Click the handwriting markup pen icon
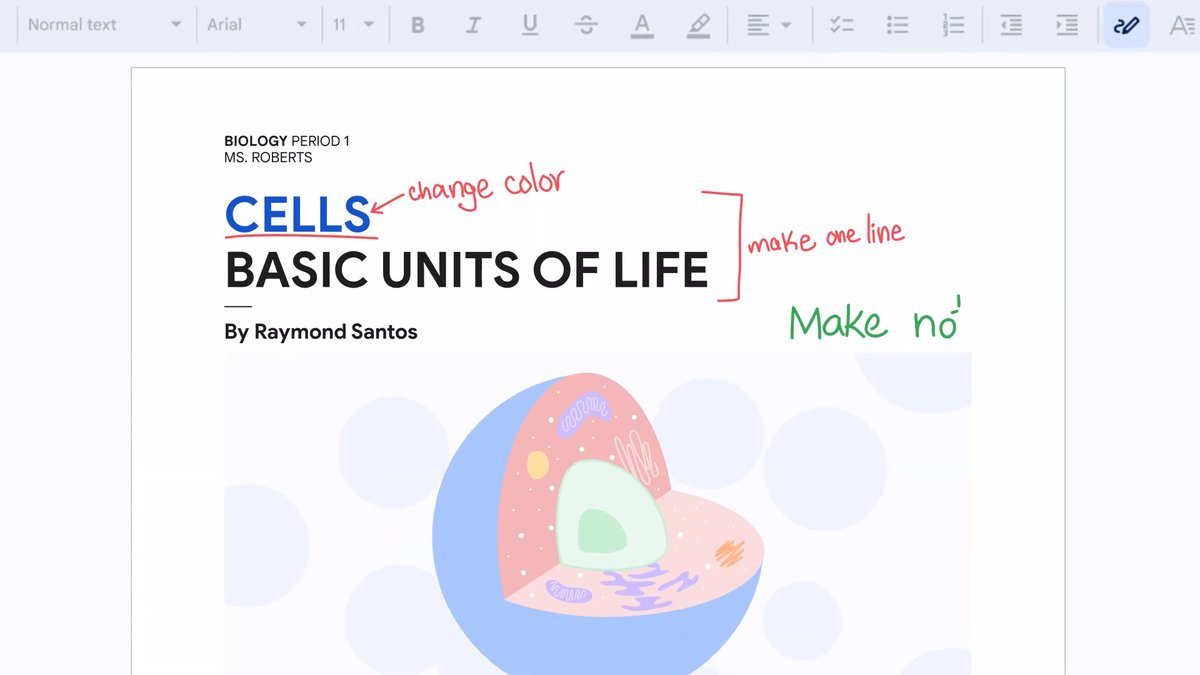This screenshot has height=675, width=1200. [1126, 25]
